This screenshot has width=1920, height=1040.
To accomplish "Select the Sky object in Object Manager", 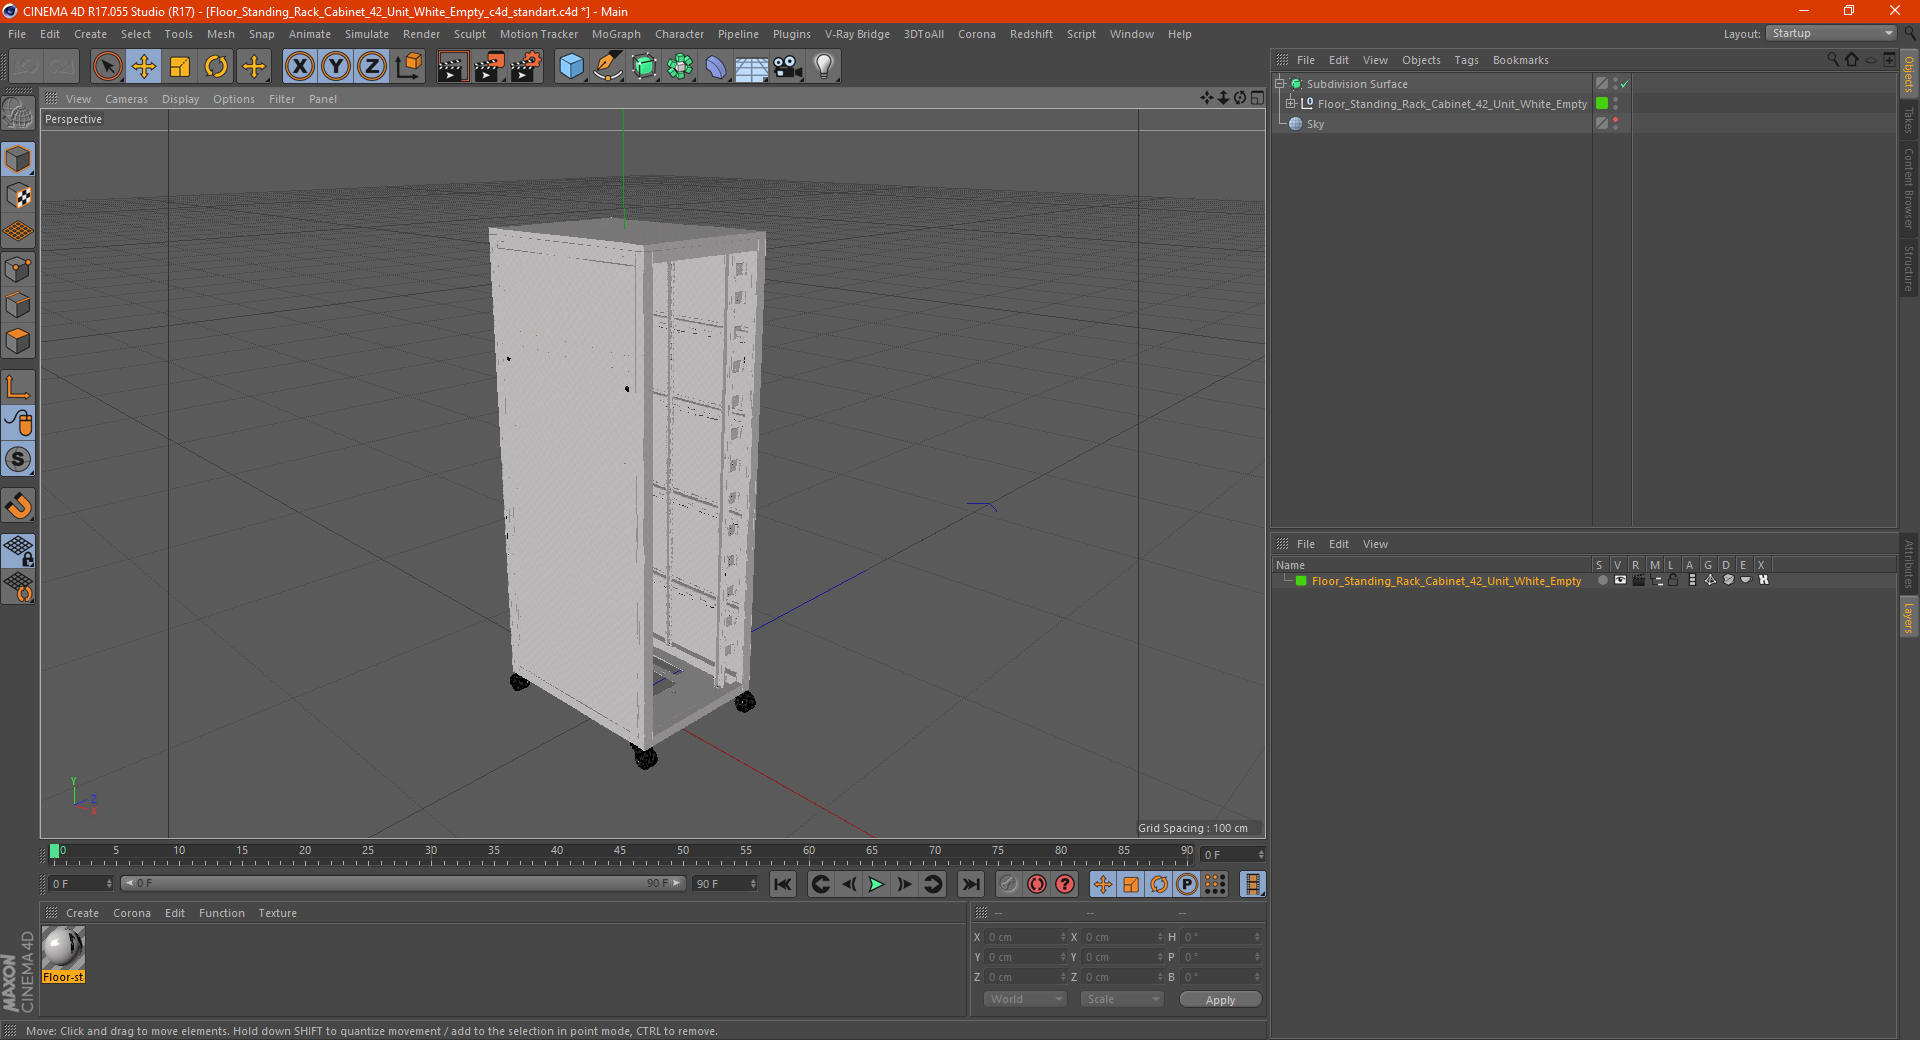I will point(1315,124).
